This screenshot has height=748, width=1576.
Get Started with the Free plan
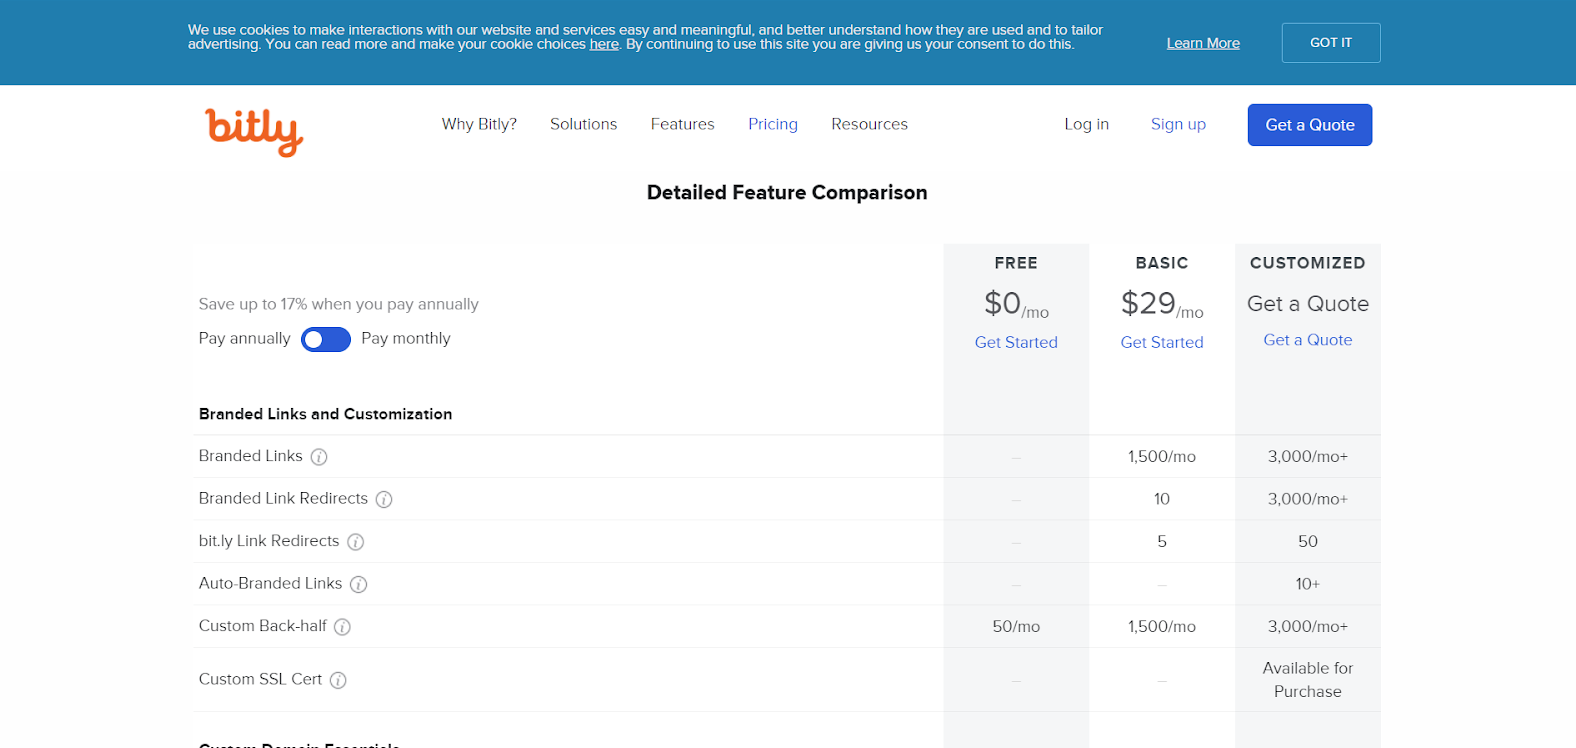(x=1016, y=342)
